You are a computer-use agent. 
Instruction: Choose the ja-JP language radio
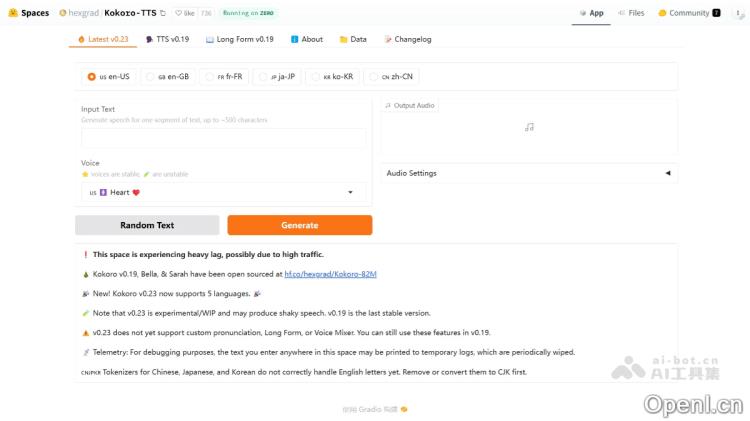(x=263, y=76)
